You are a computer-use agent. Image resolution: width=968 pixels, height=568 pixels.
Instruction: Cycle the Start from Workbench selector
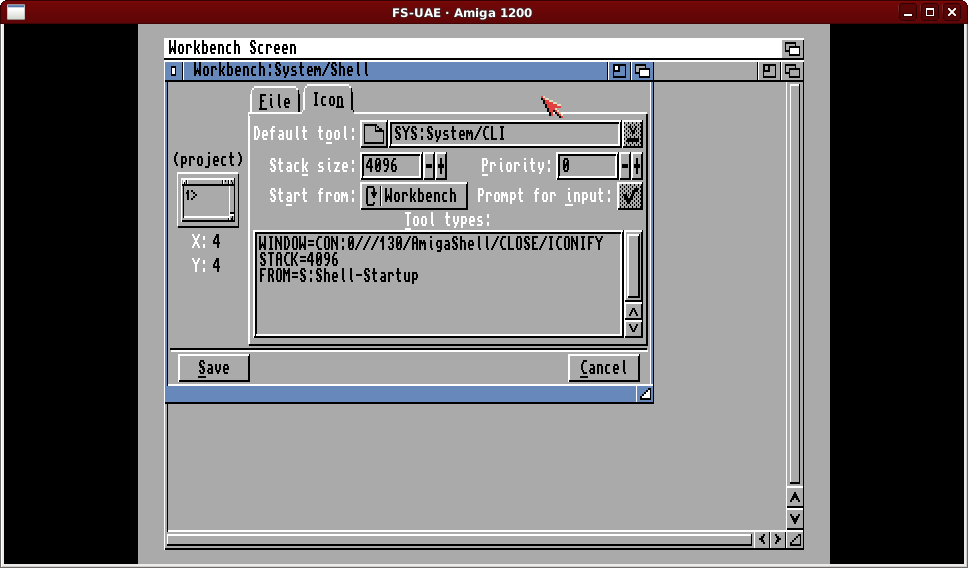click(414, 196)
